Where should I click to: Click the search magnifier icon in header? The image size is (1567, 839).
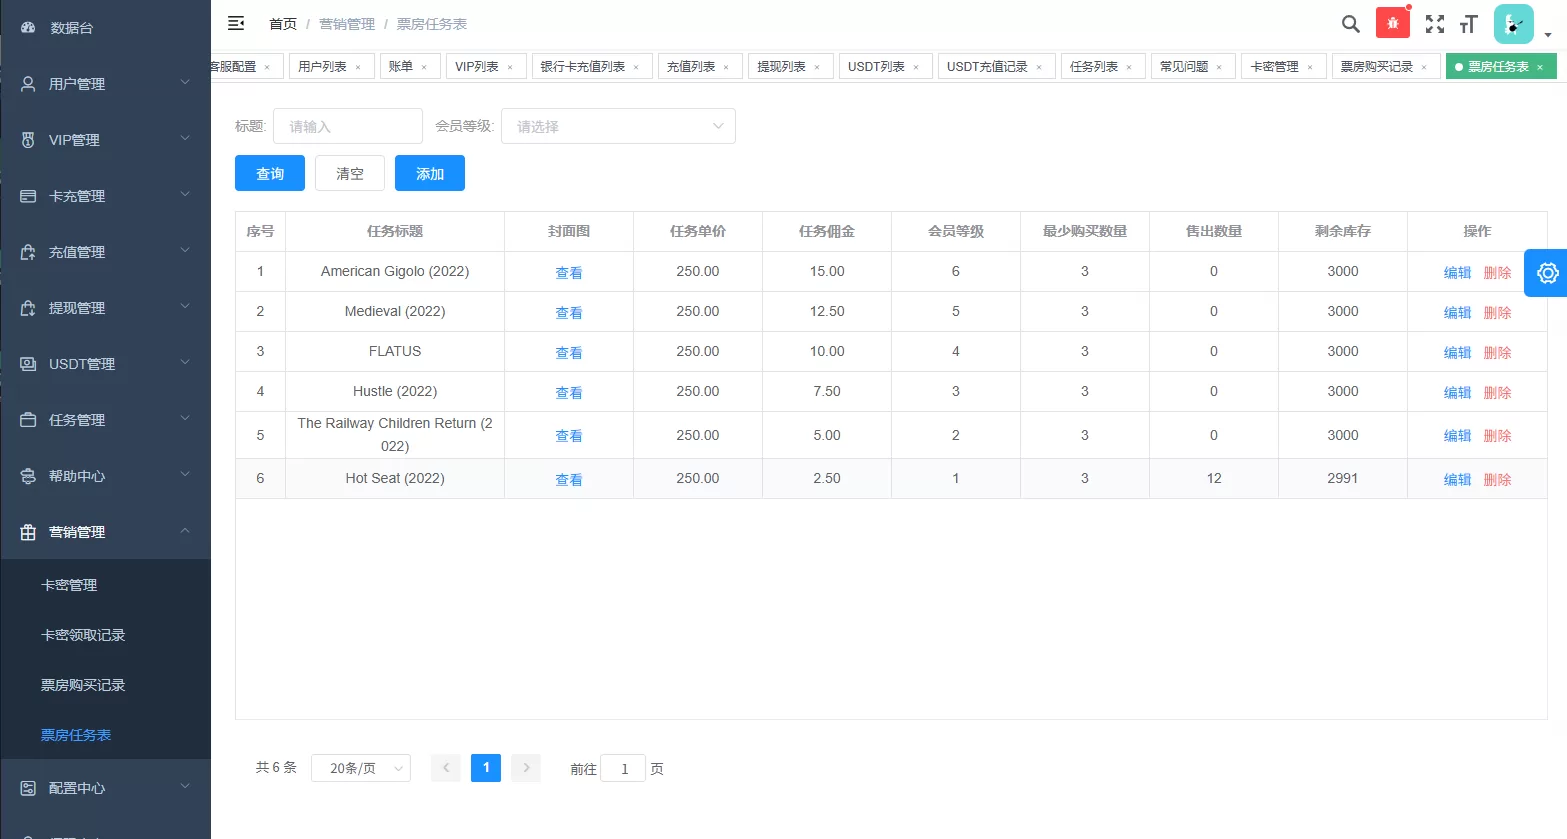[x=1350, y=23]
